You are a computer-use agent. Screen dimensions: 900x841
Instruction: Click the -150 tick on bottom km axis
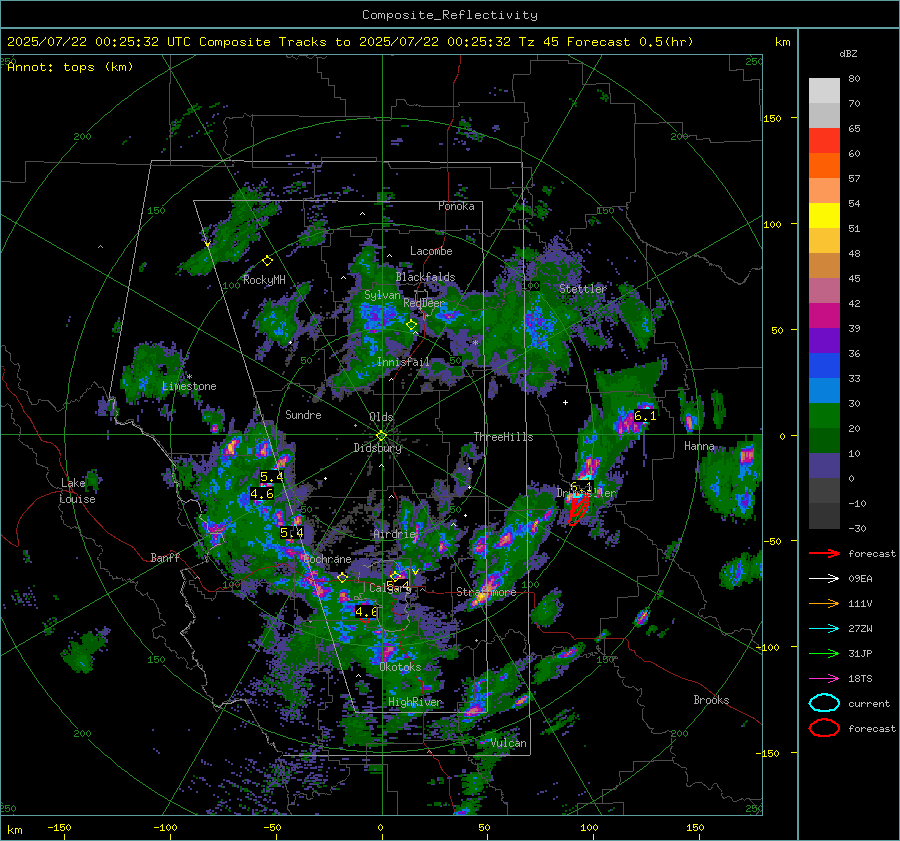click(x=59, y=827)
